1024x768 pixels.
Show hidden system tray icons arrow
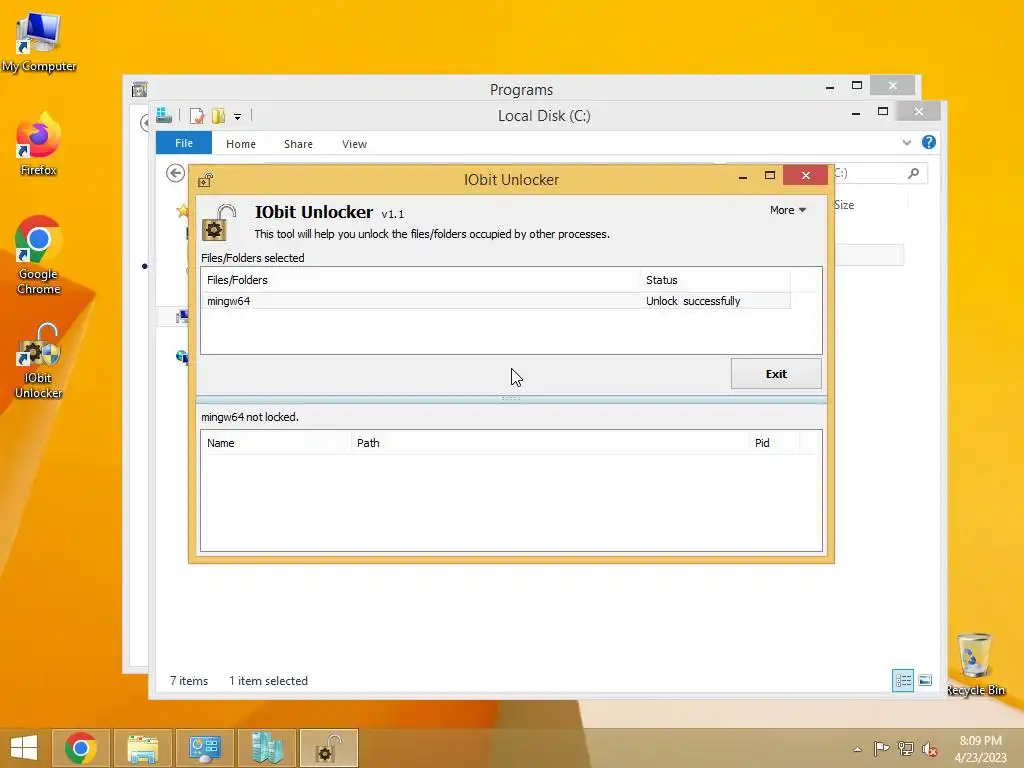coord(857,749)
